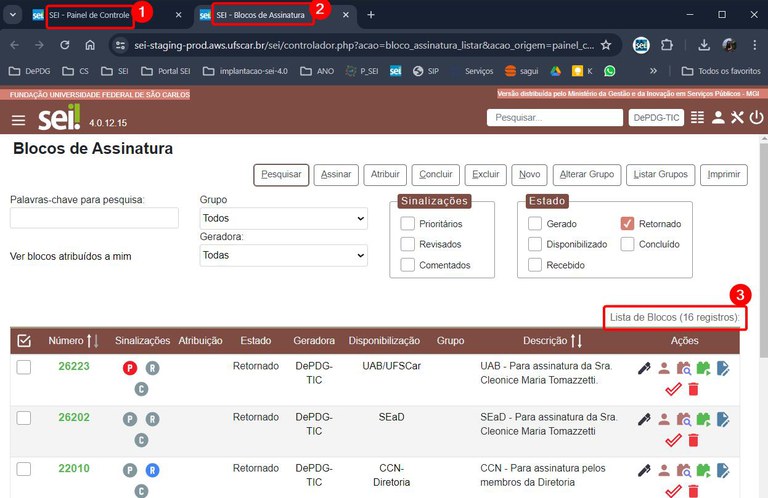Expand the Grupo dropdown showing Todos
This screenshot has width=768, height=498.
point(284,218)
